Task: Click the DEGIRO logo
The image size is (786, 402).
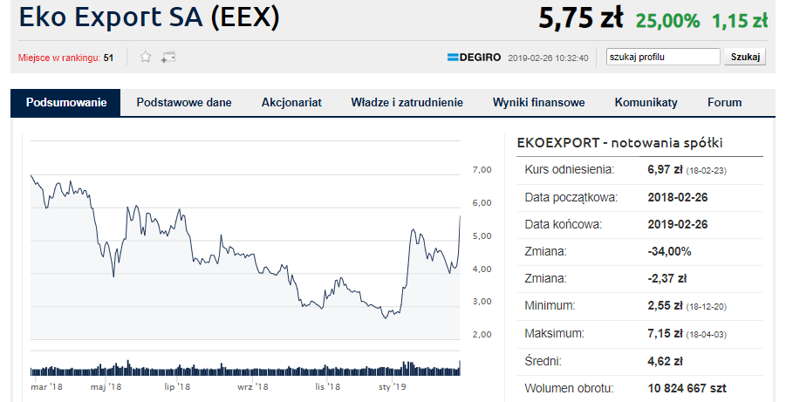Action: [474, 57]
